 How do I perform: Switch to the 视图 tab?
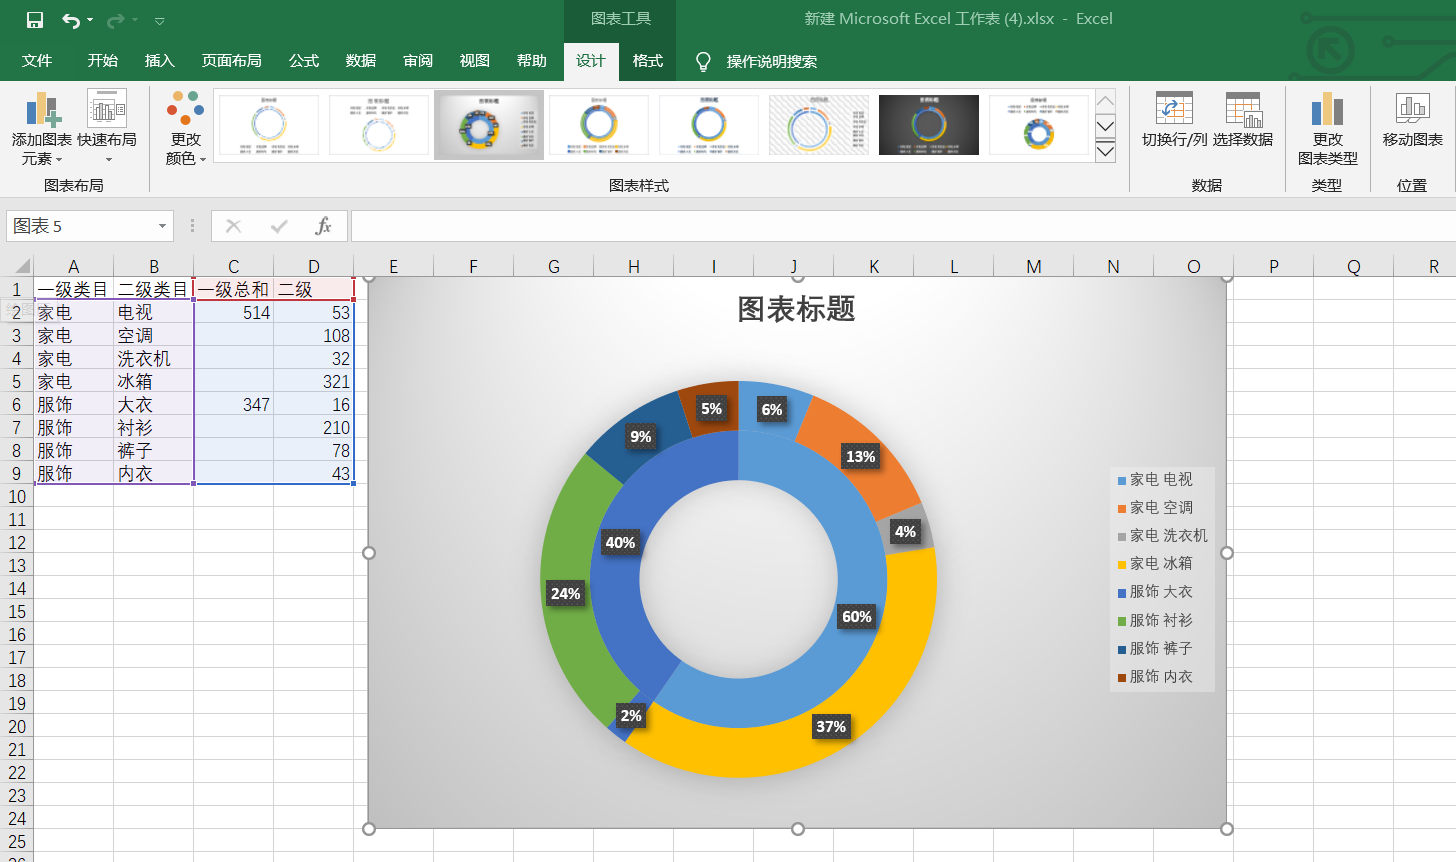[x=475, y=61]
